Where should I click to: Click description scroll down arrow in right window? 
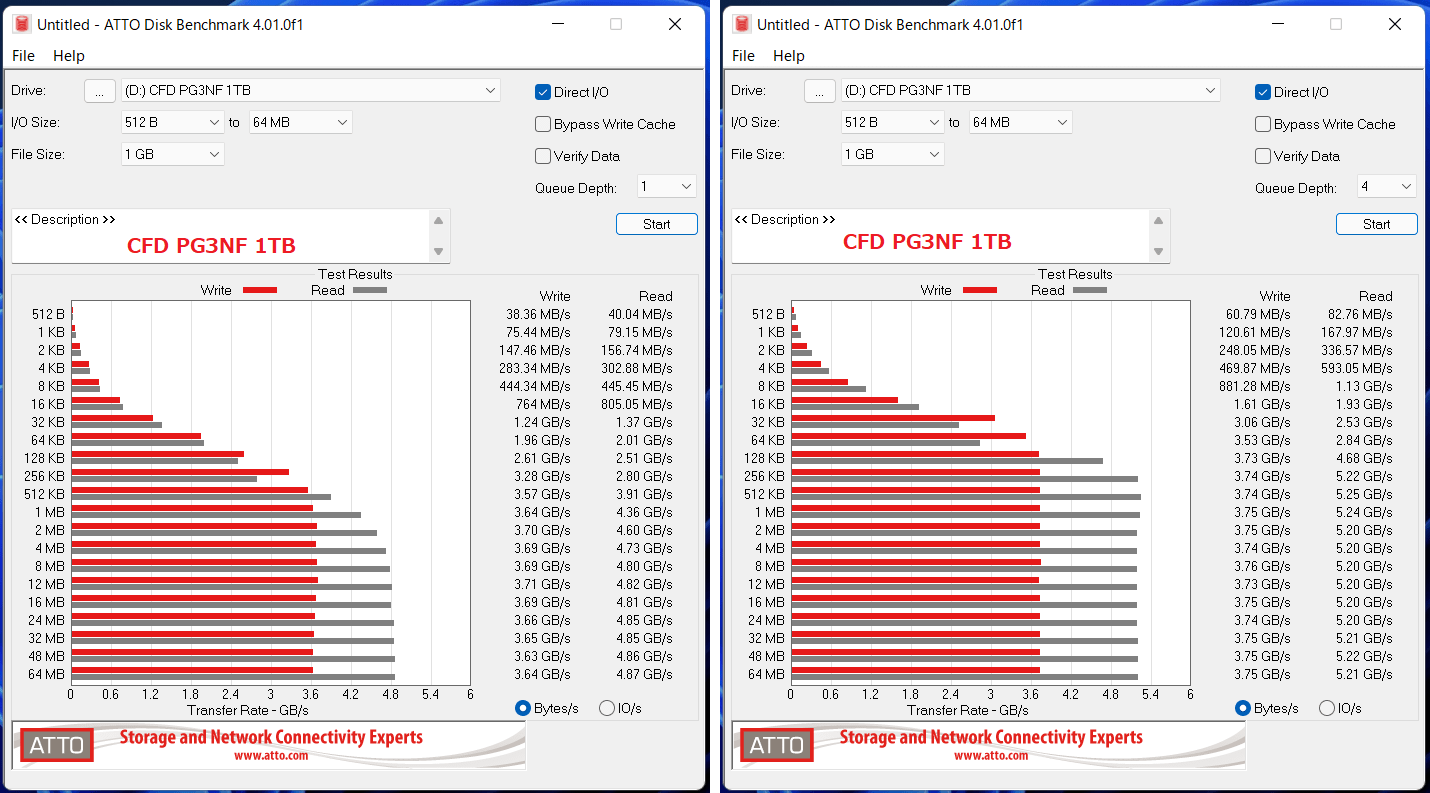[x=1158, y=251]
